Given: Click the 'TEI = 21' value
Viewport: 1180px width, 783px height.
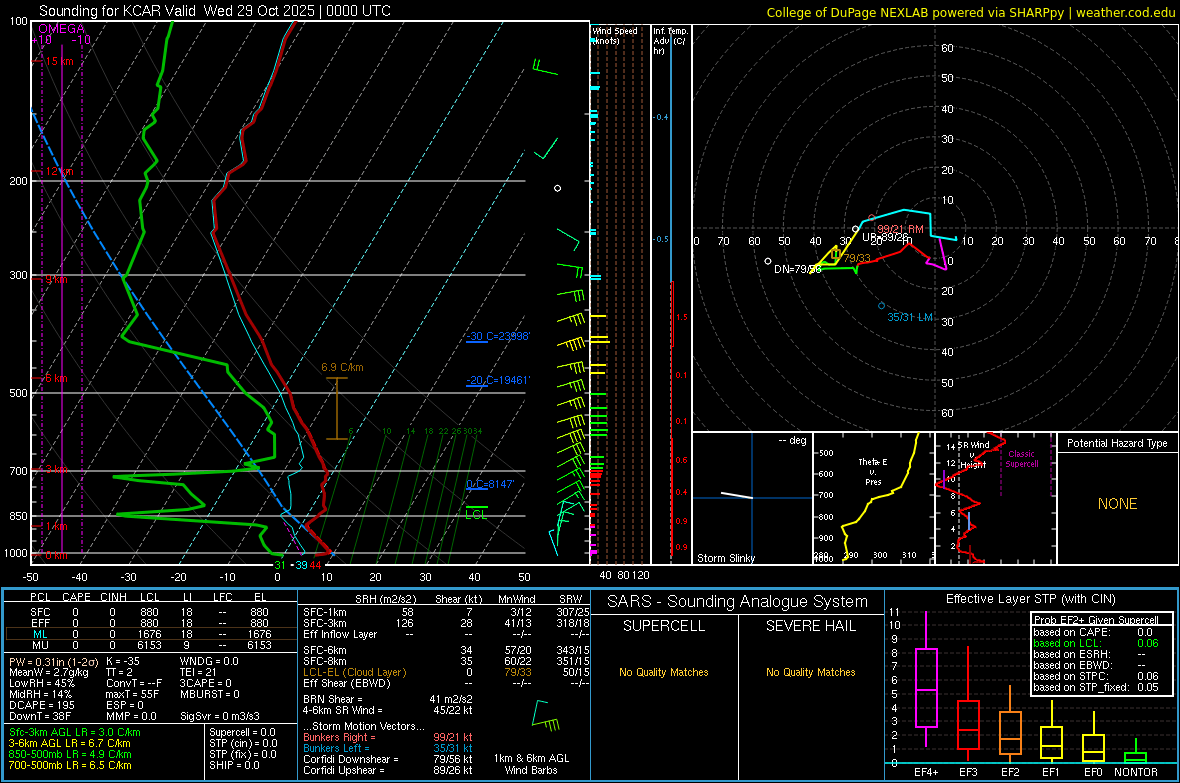Looking at the screenshot, I should click(198, 672).
